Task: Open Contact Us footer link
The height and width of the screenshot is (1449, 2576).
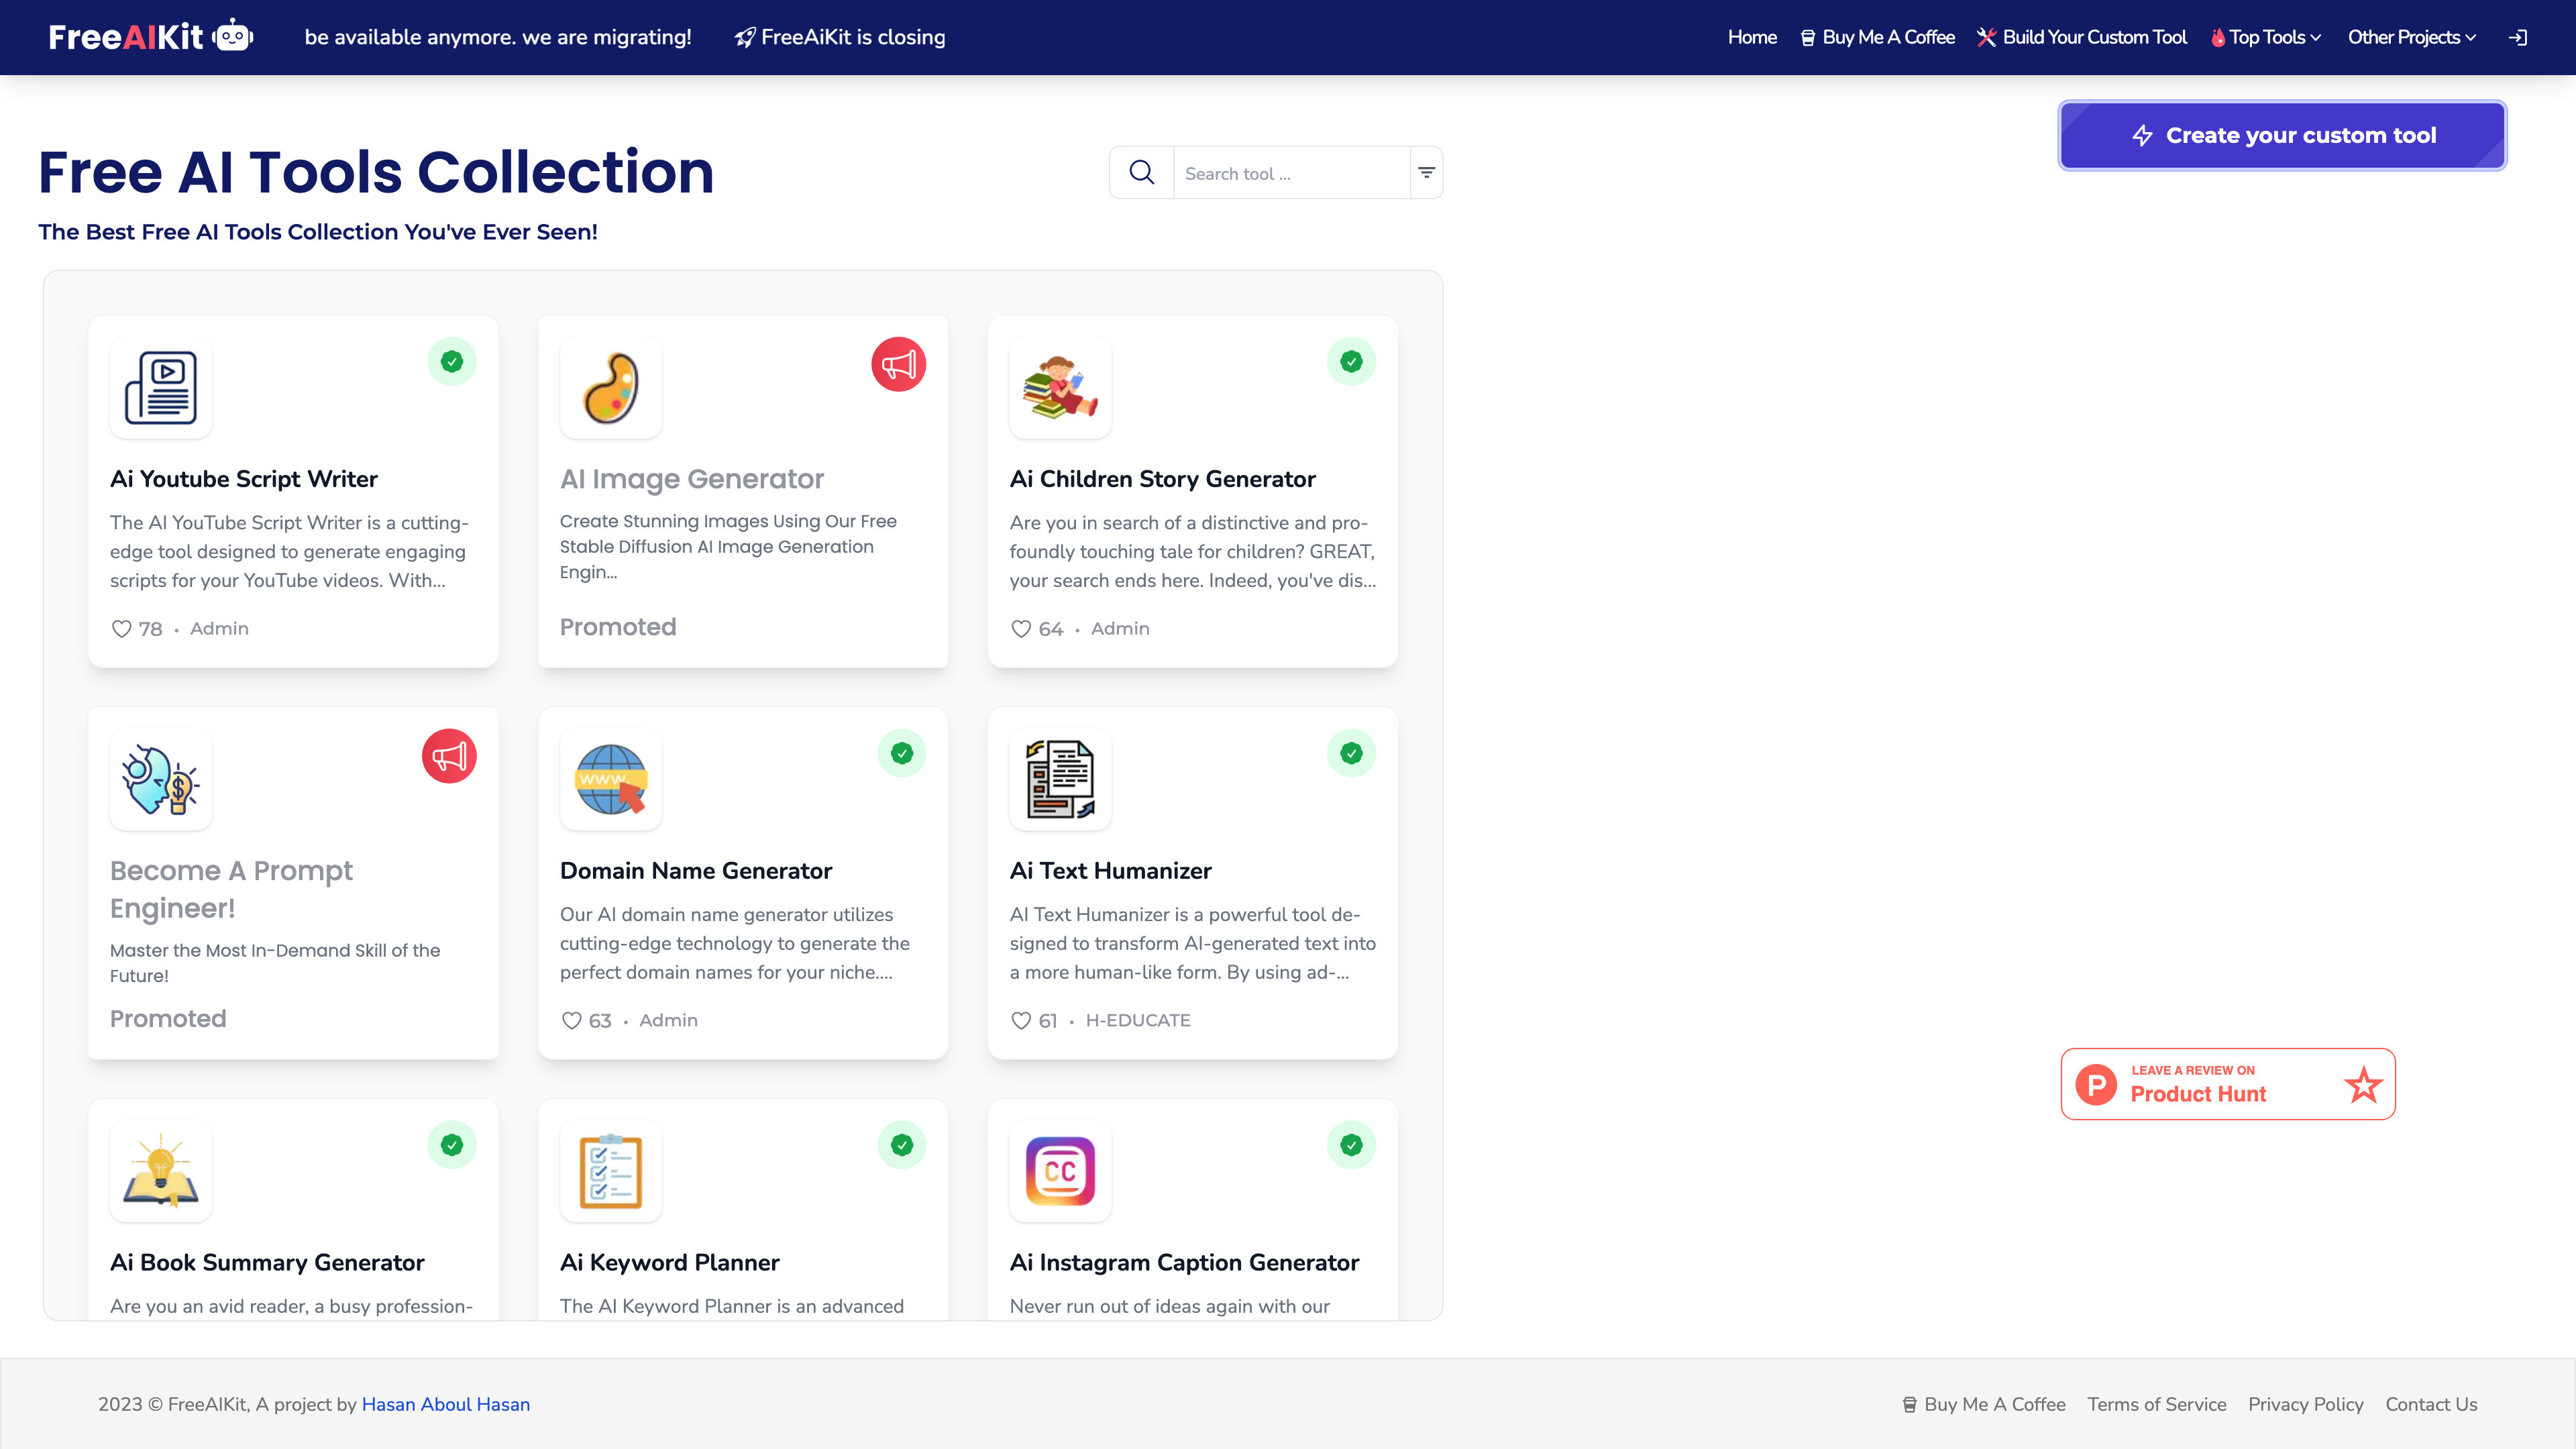Action: [2431, 1404]
